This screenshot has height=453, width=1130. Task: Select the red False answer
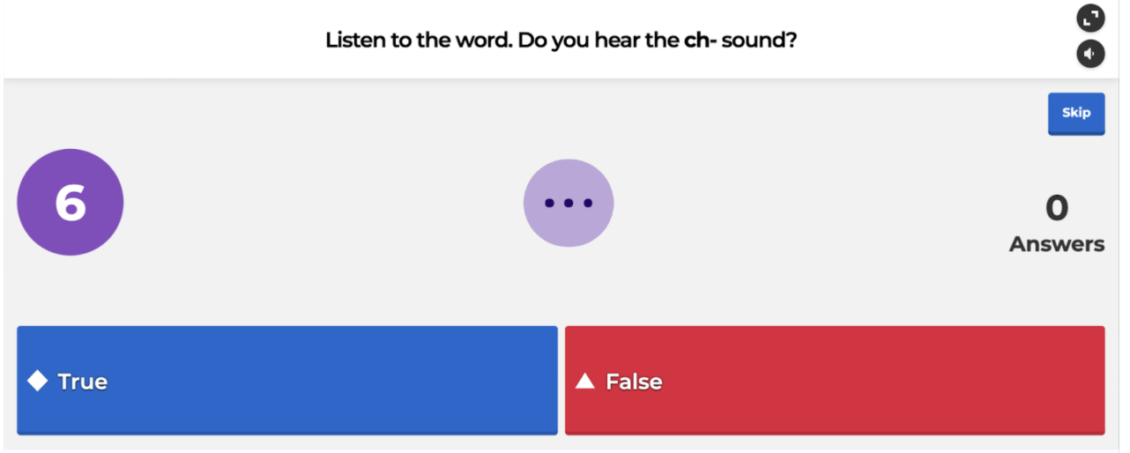point(834,380)
